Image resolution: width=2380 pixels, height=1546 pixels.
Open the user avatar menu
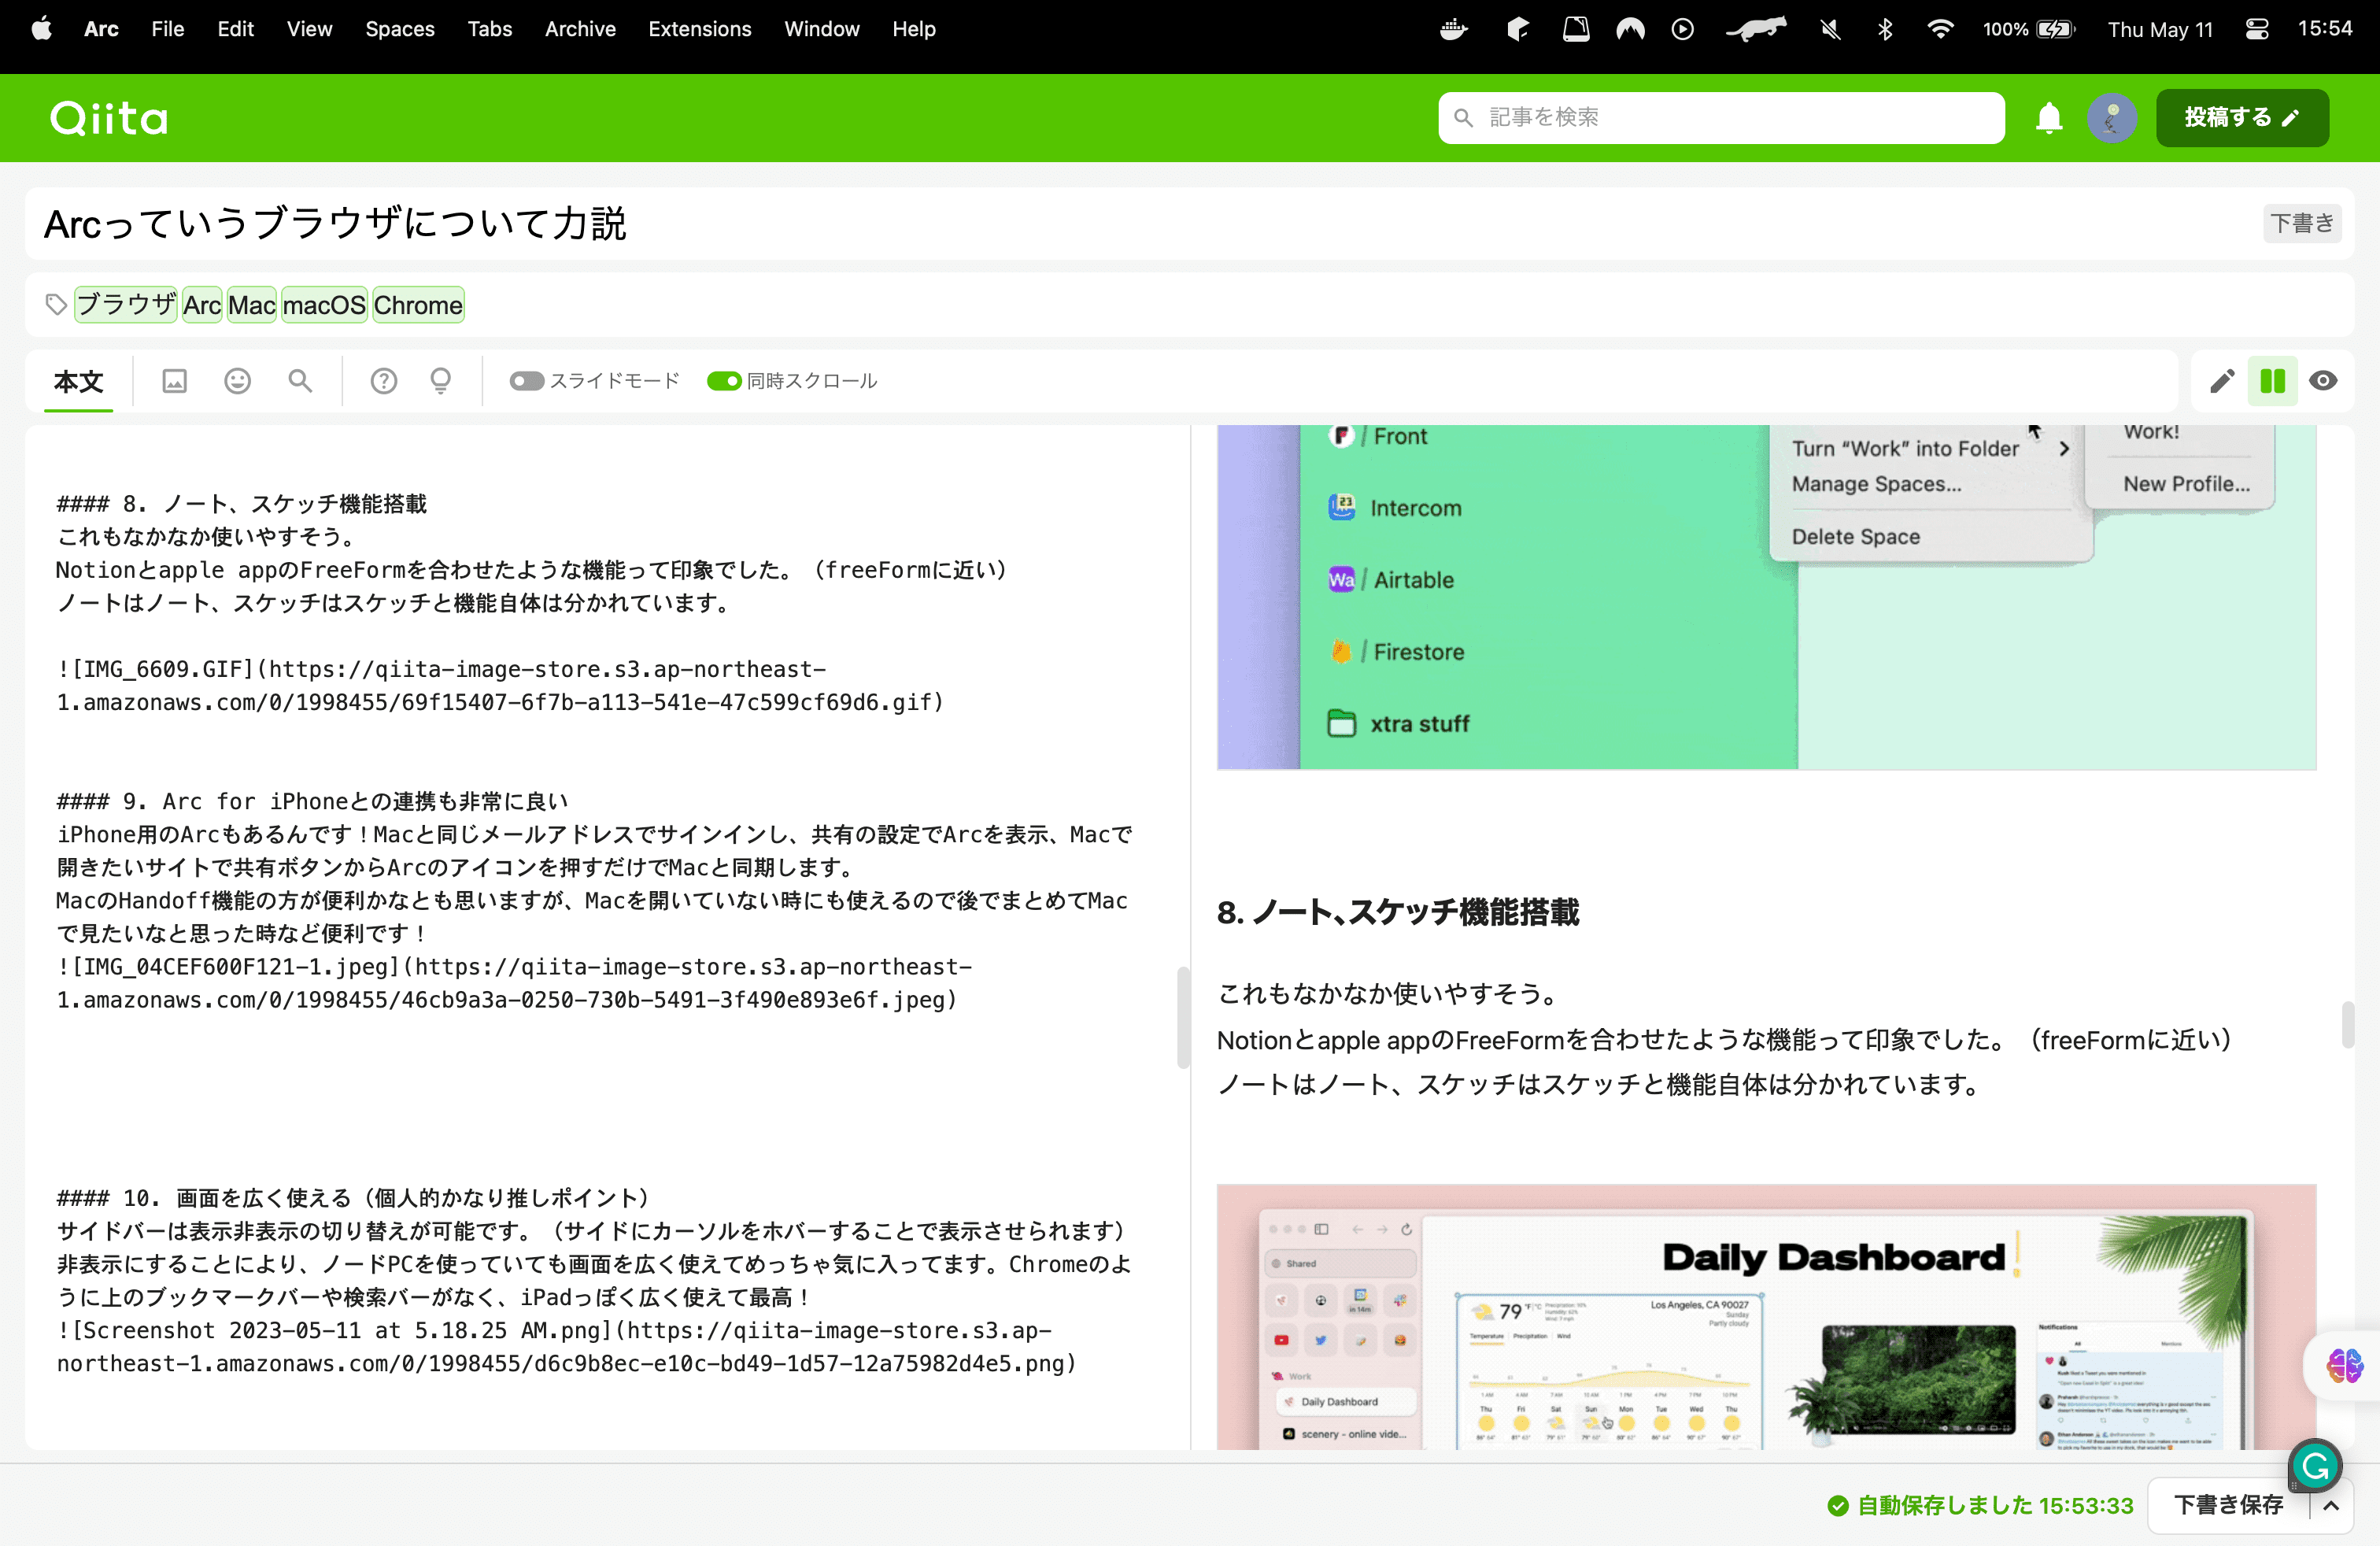point(2111,118)
